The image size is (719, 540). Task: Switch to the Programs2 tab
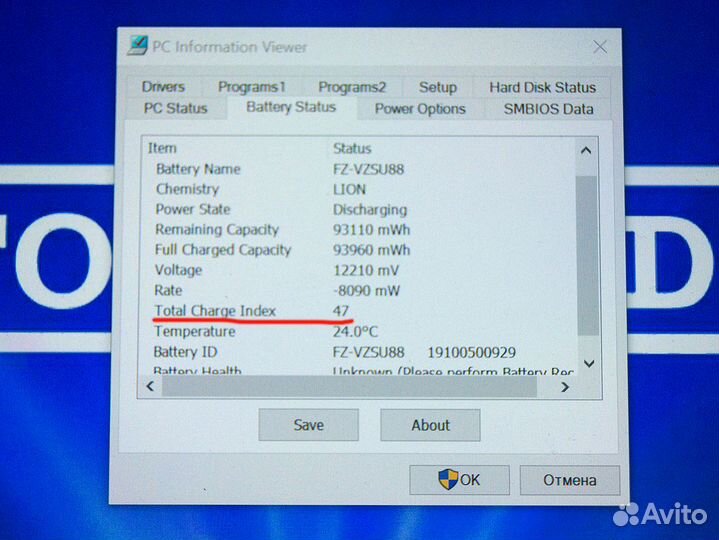tap(352, 87)
